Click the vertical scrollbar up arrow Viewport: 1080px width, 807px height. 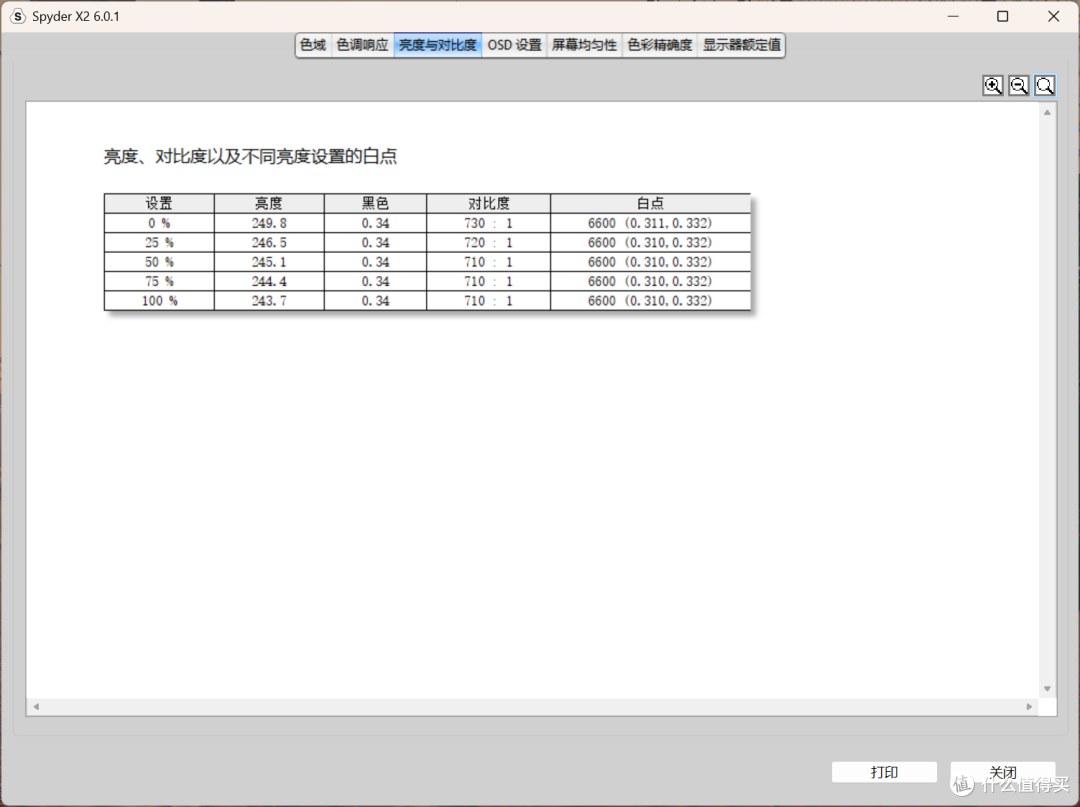(1048, 112)
